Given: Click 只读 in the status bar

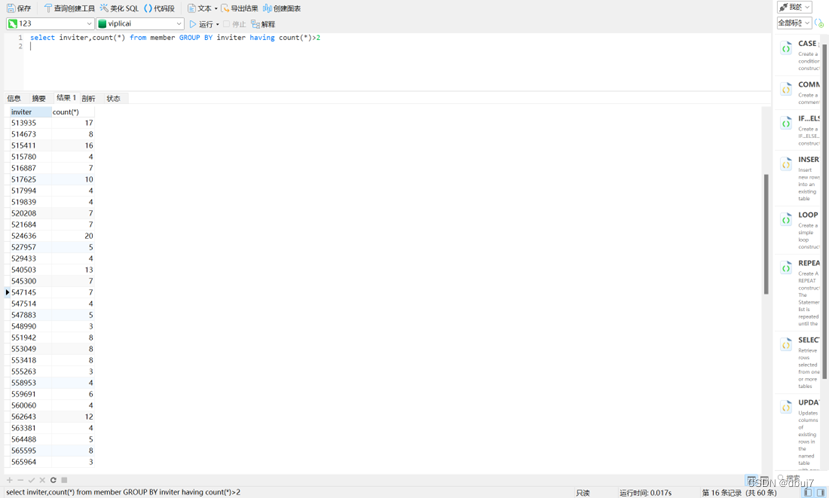Looking at the screenshot, I should tap(583, 493).
